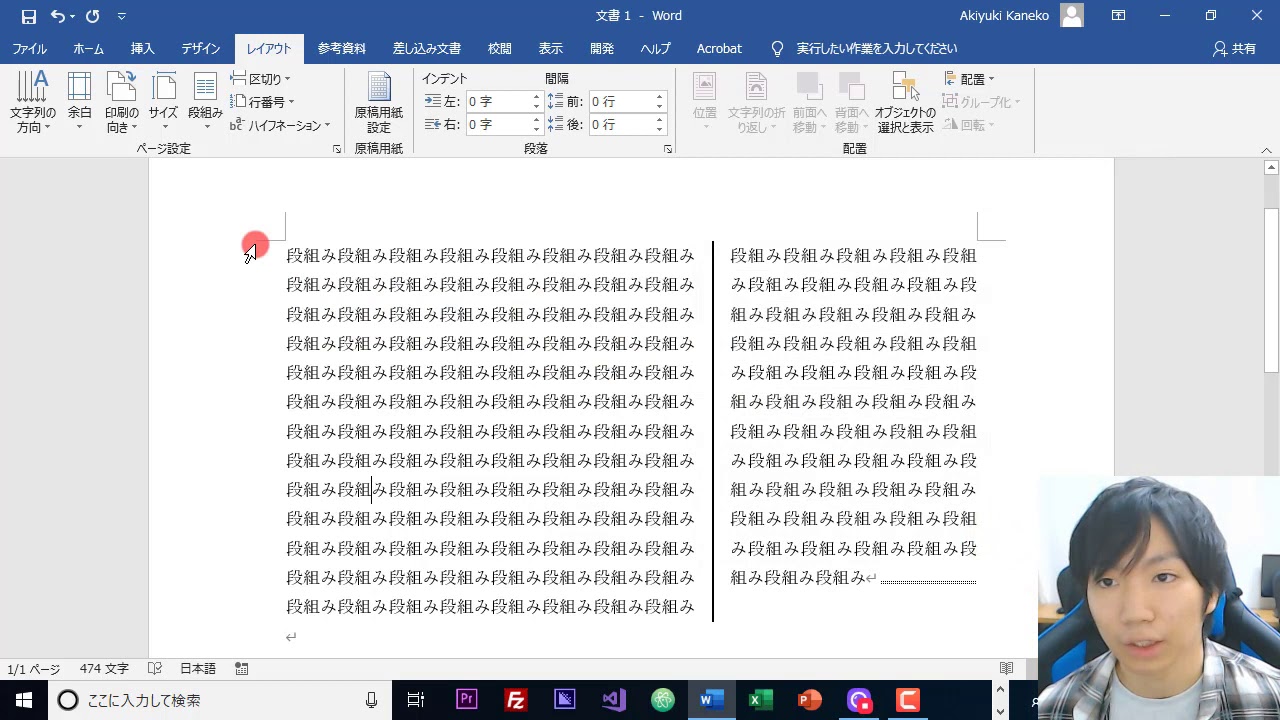Save the document from the quick access toolbar
The image size is (1280, 720).
tap(28, 16)
